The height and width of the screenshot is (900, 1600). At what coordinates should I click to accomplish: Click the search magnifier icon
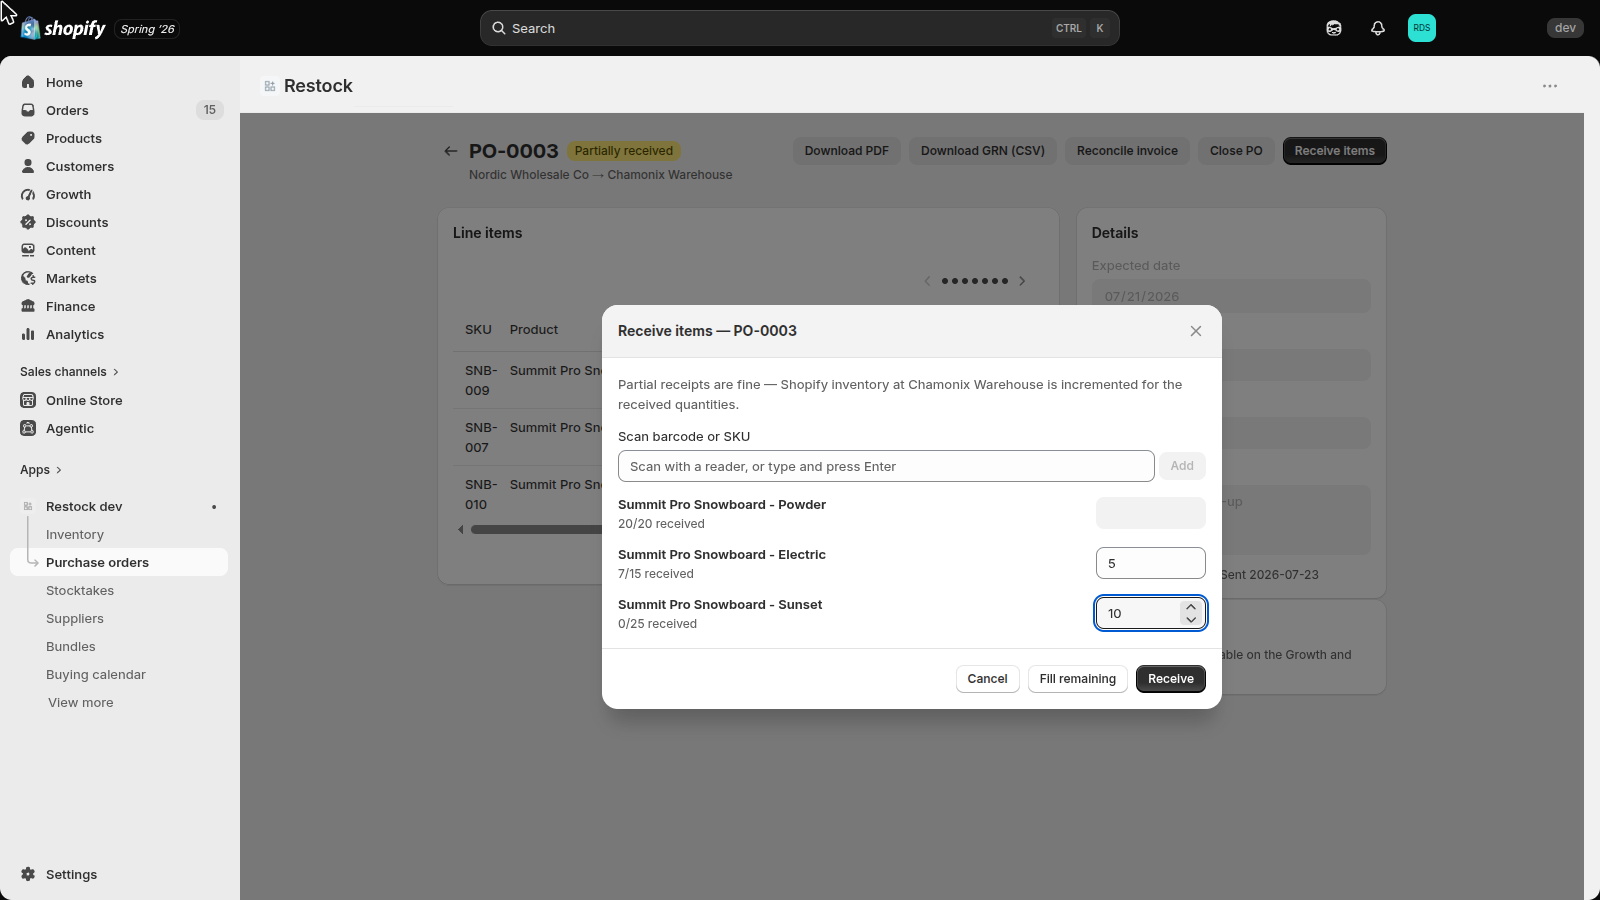[x=498, y=28]
